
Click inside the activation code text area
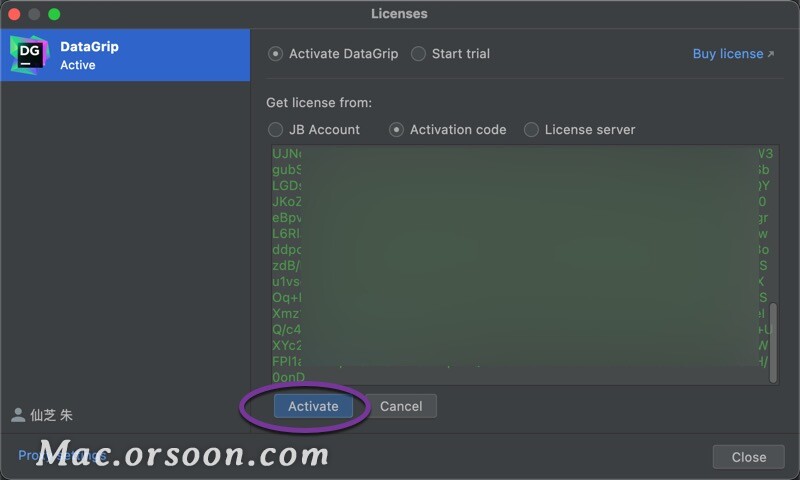519,264
